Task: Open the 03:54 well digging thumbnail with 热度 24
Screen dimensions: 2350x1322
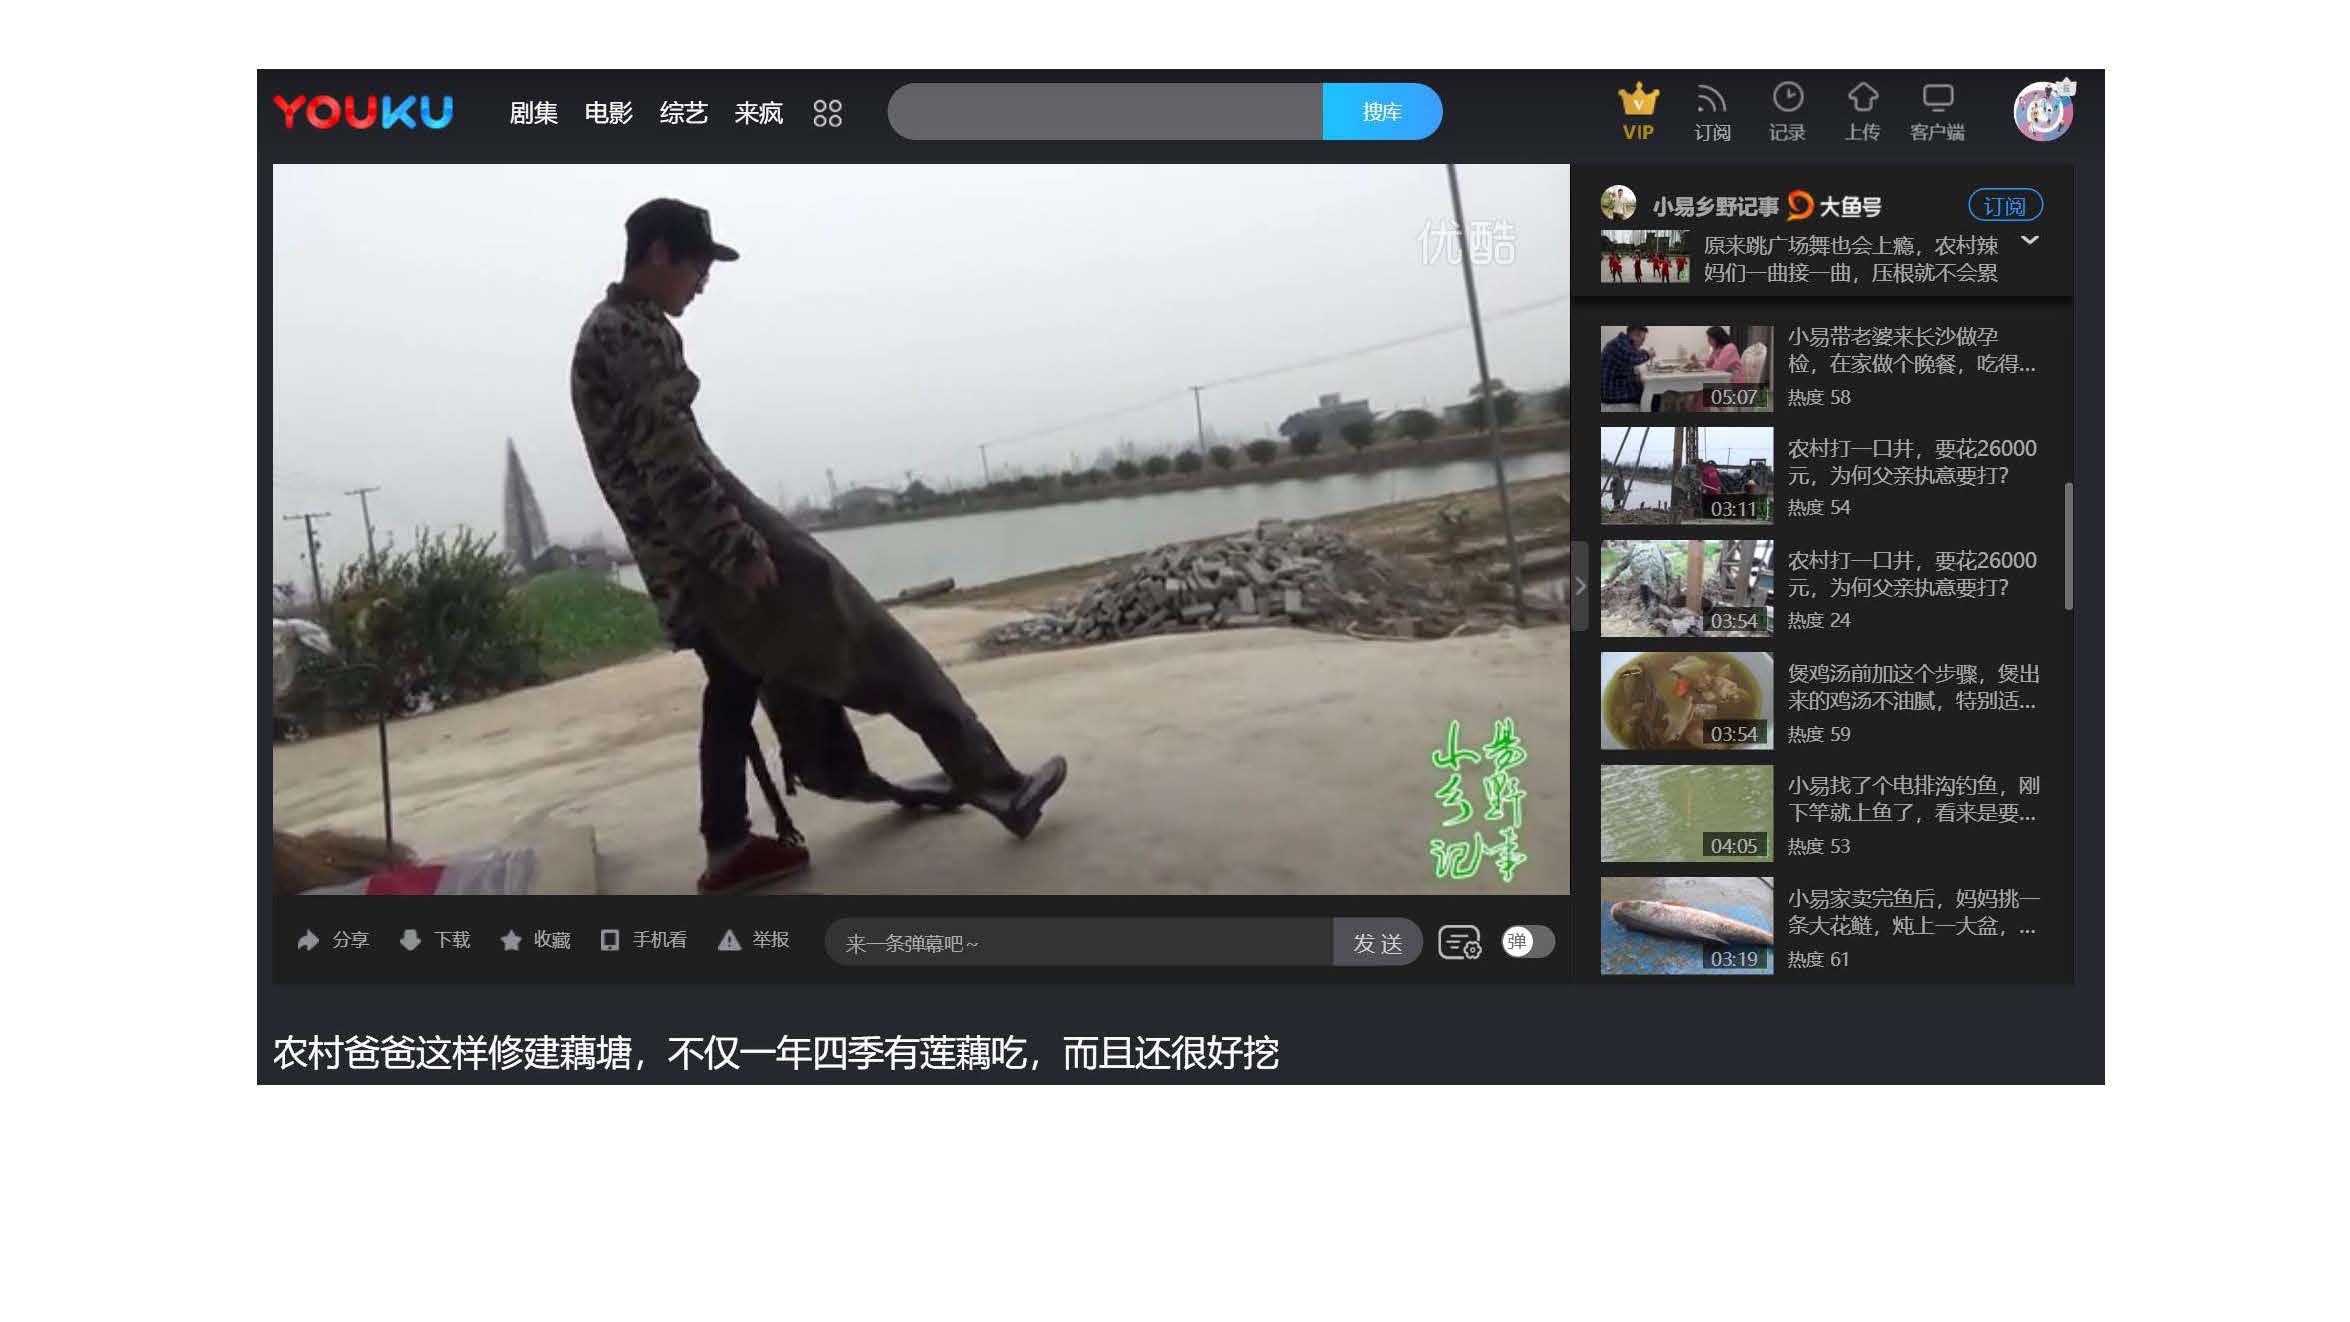Action: coord(1686,589)
